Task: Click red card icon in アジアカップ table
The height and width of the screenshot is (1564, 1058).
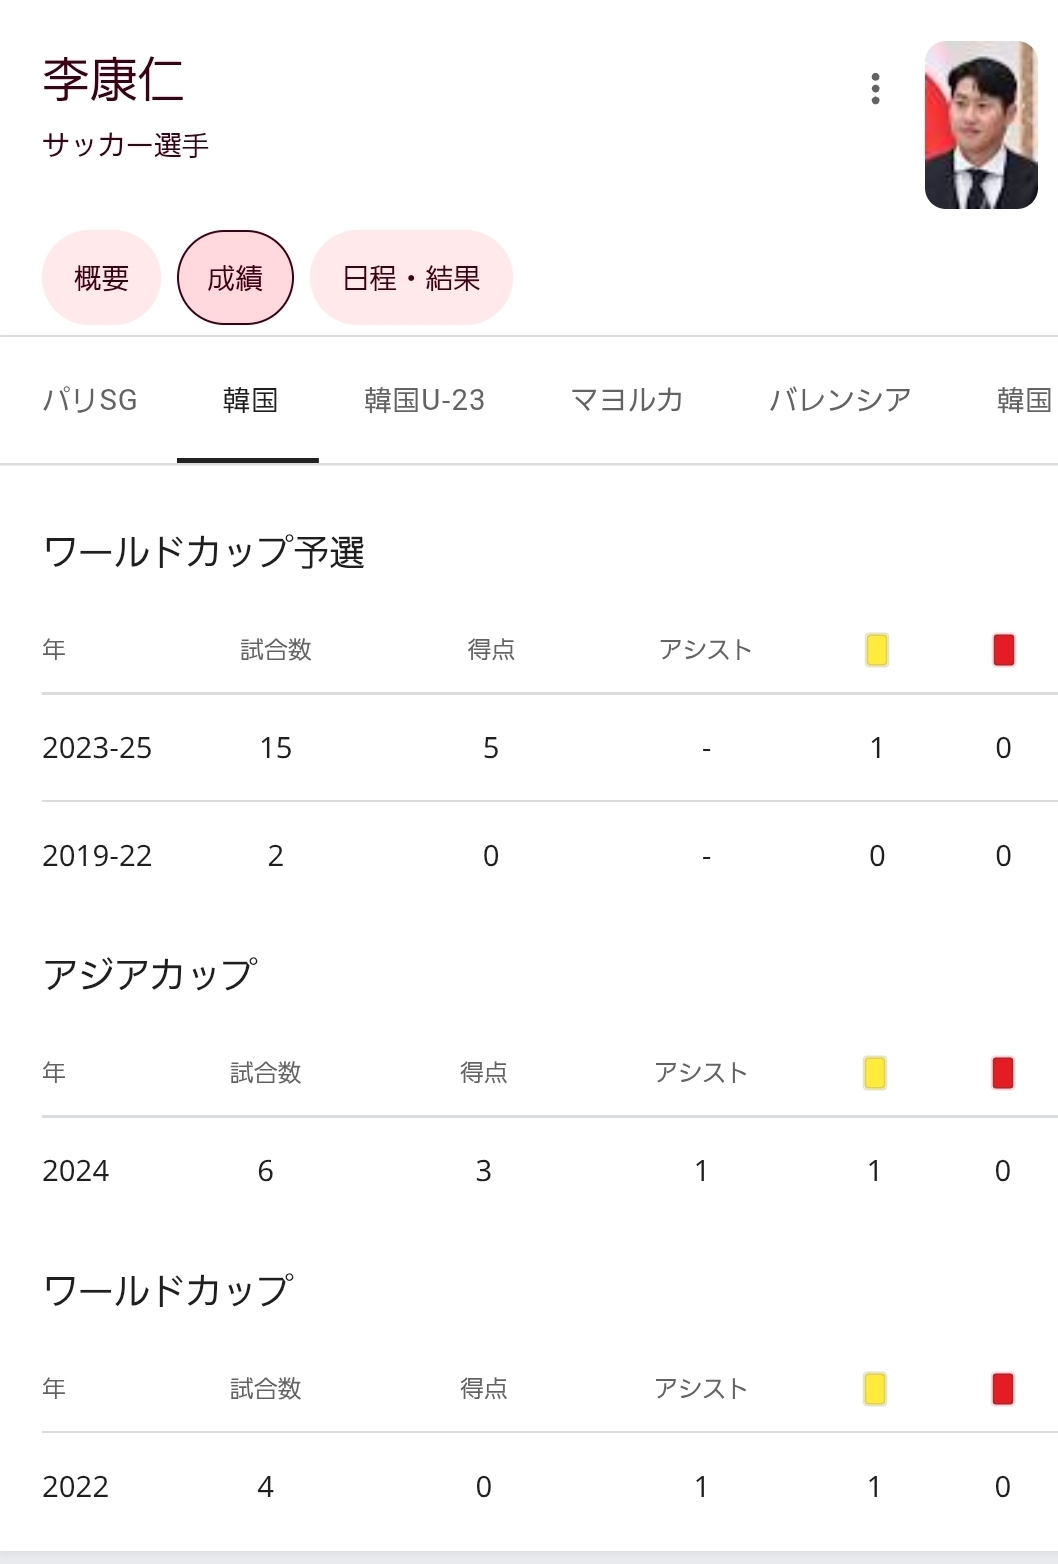Action: [x=1003, y=1073]
